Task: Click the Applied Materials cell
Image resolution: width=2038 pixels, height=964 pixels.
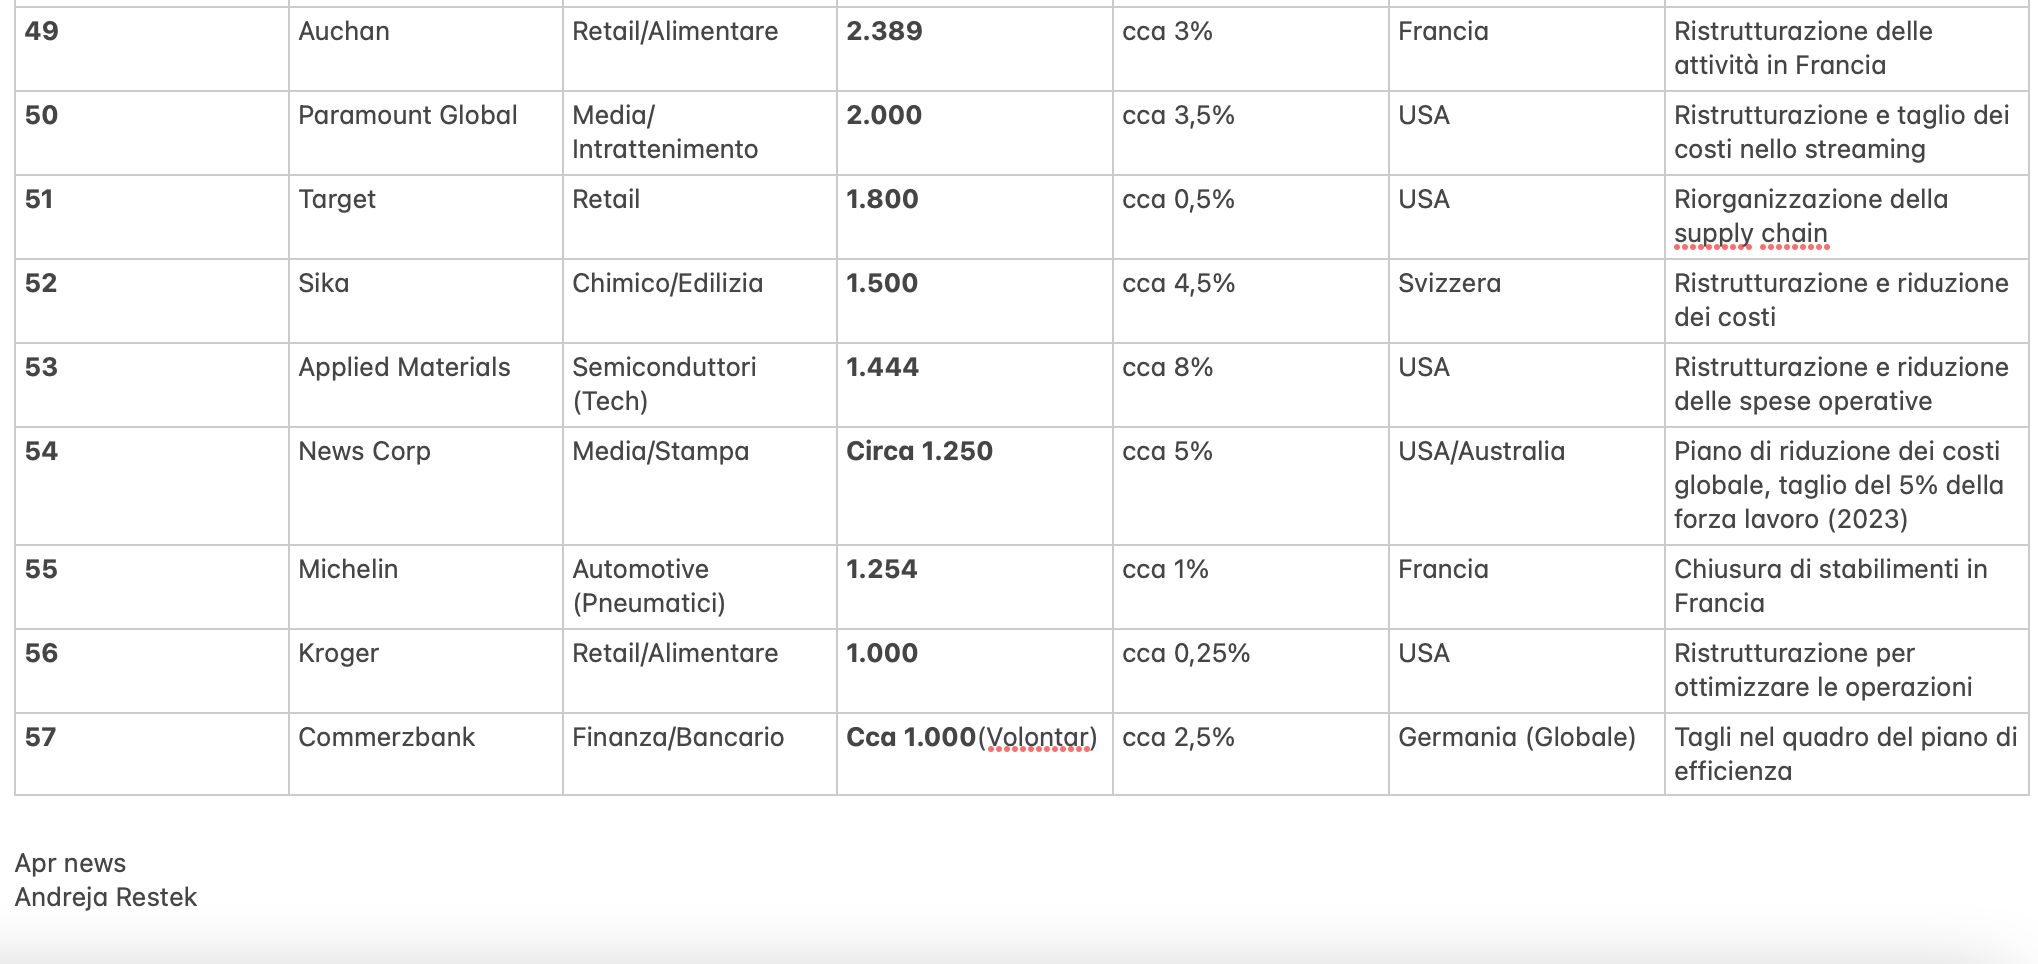Action: 404,368
